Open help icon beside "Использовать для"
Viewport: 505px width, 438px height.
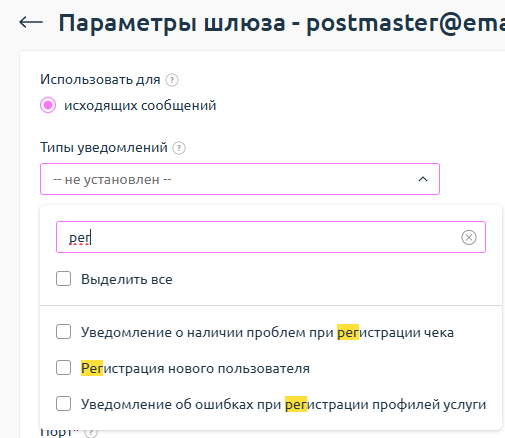[x=172, y=80]
